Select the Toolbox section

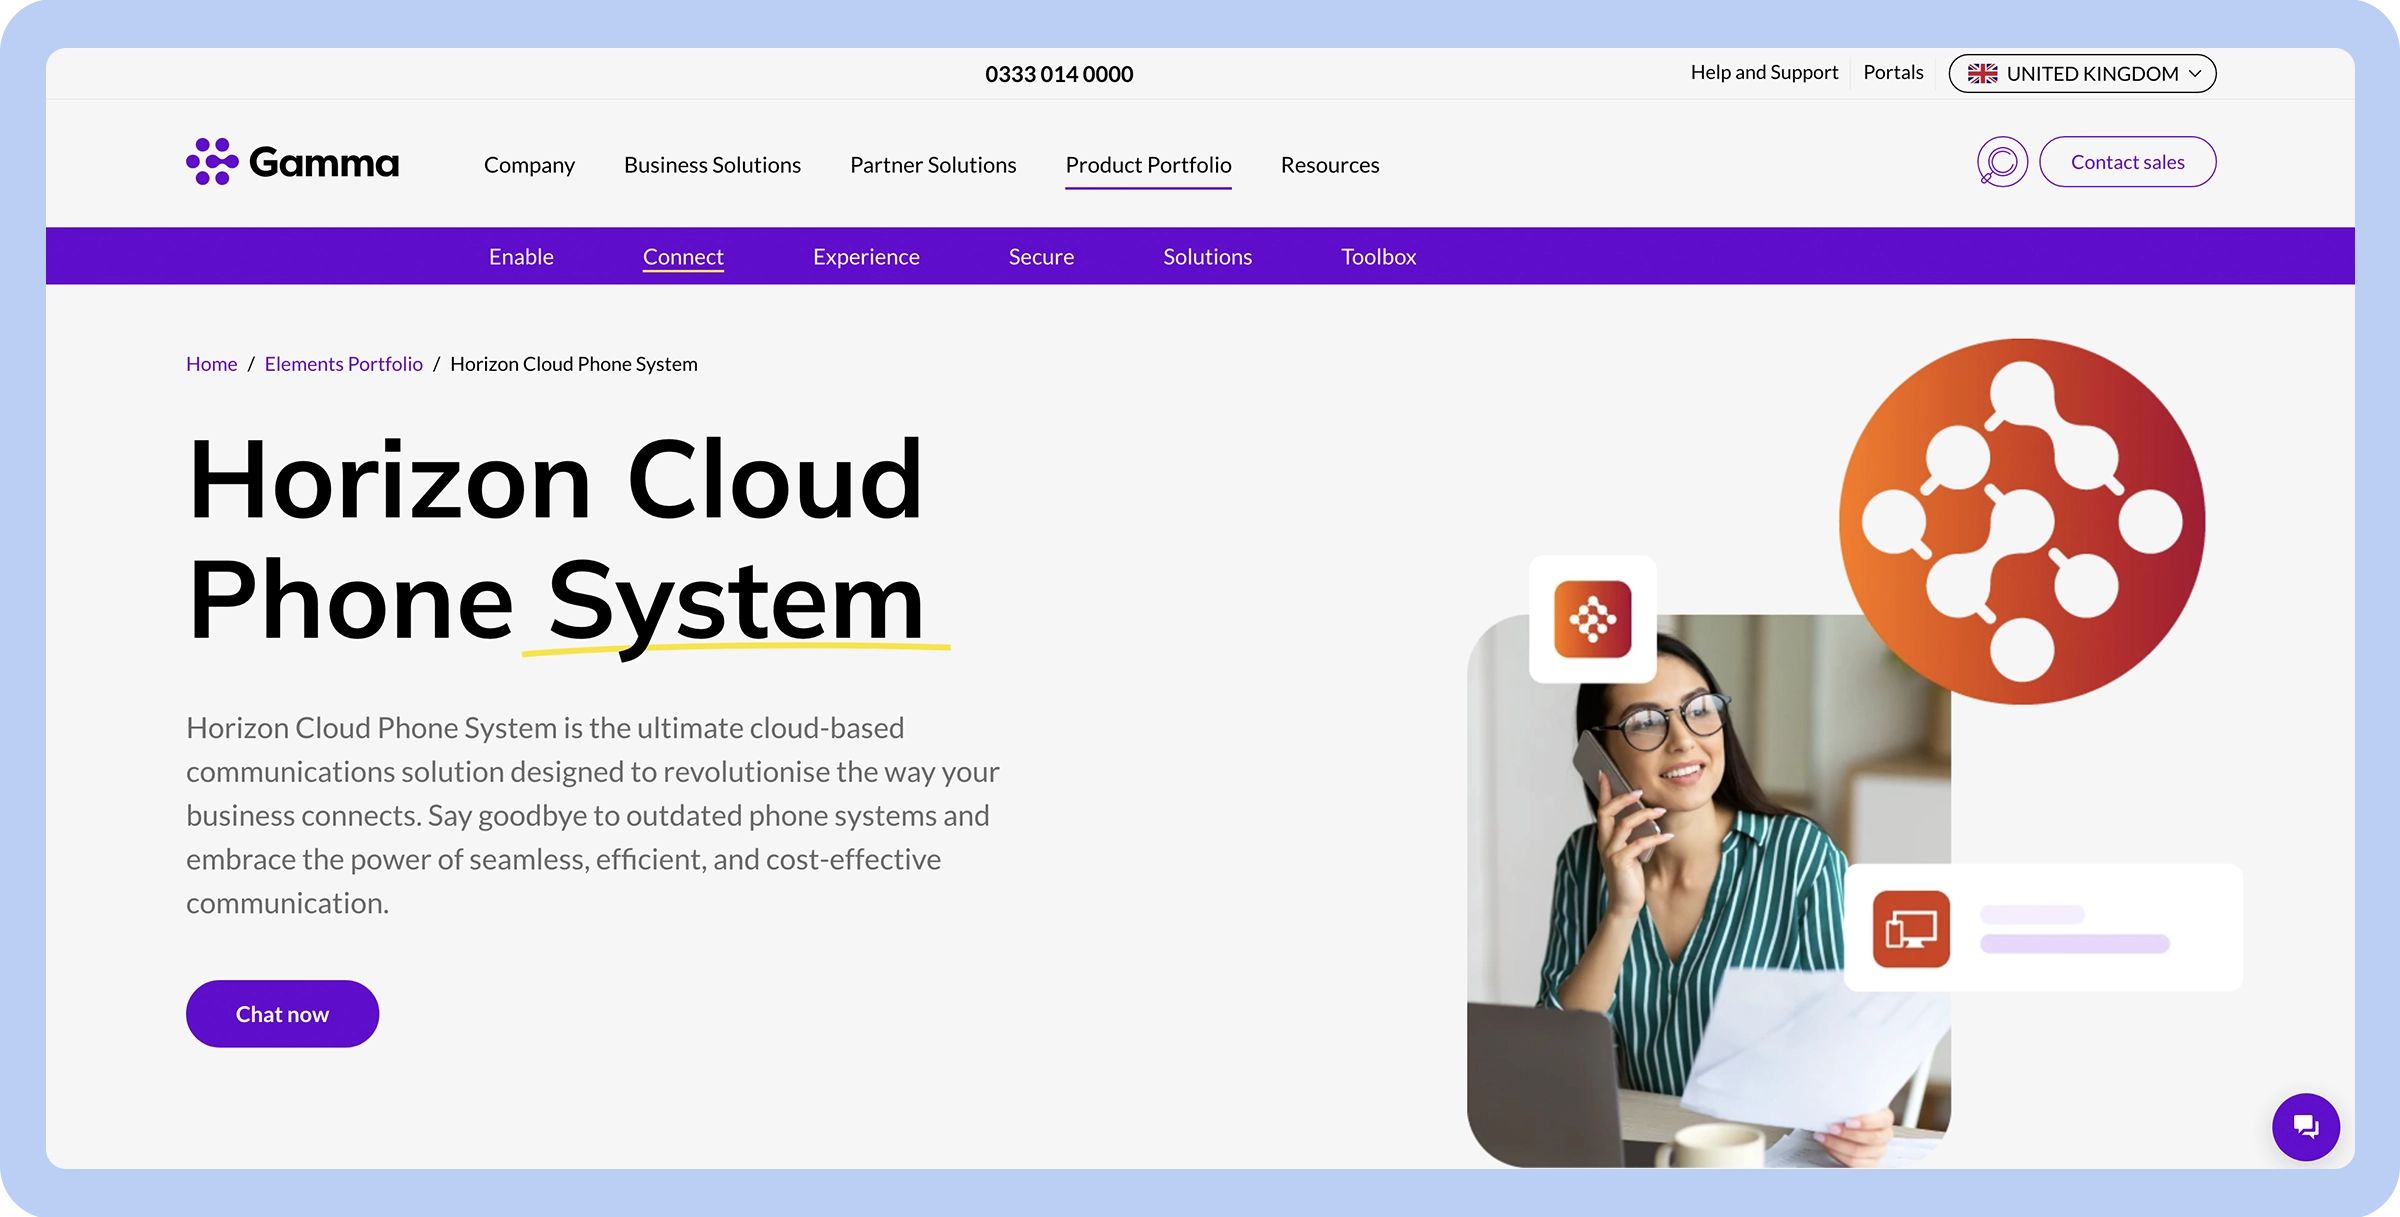click(1379, 256)
